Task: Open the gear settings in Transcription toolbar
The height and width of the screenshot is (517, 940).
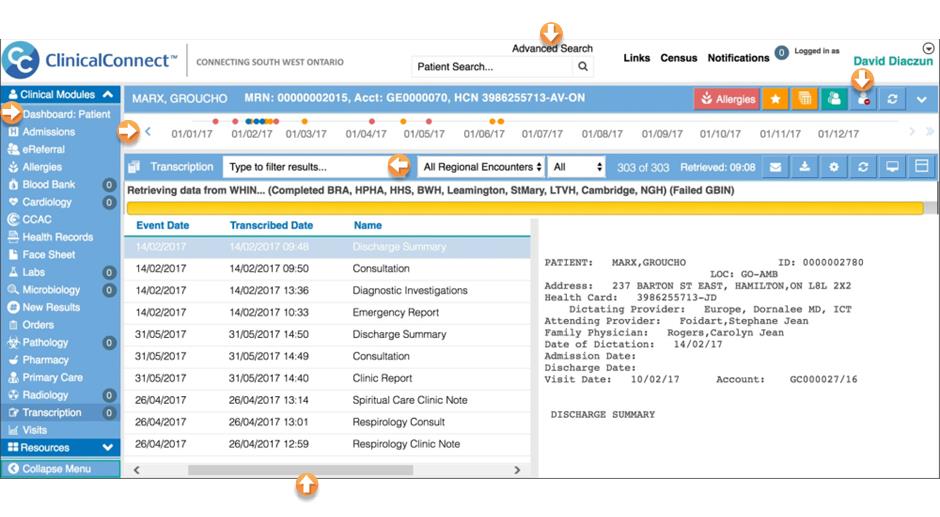Action: [834, 167]
